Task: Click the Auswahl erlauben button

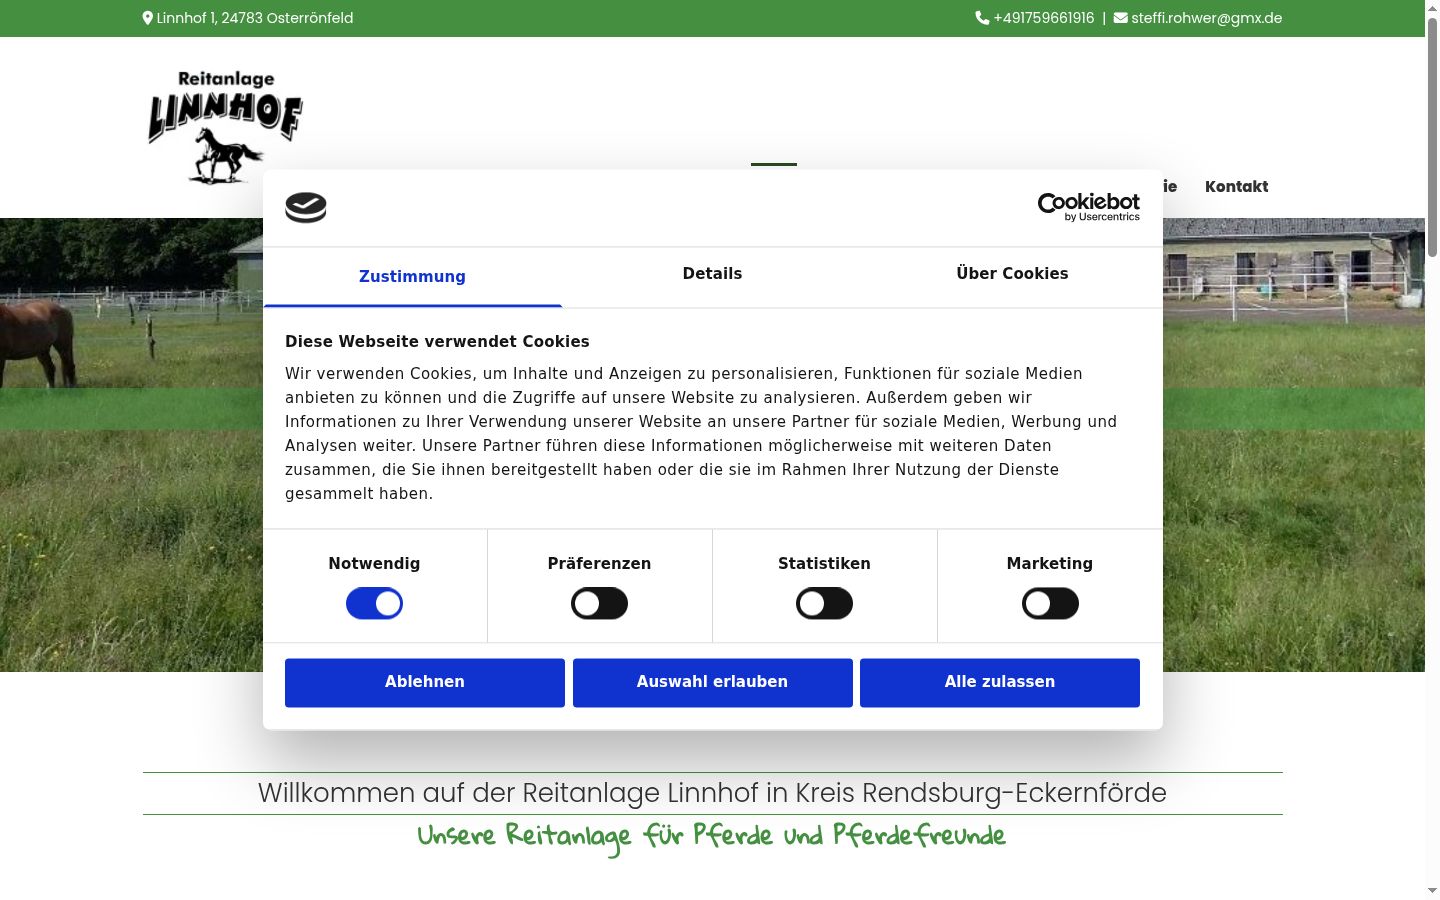Action: pyautogui.click(x=712, y=682)
